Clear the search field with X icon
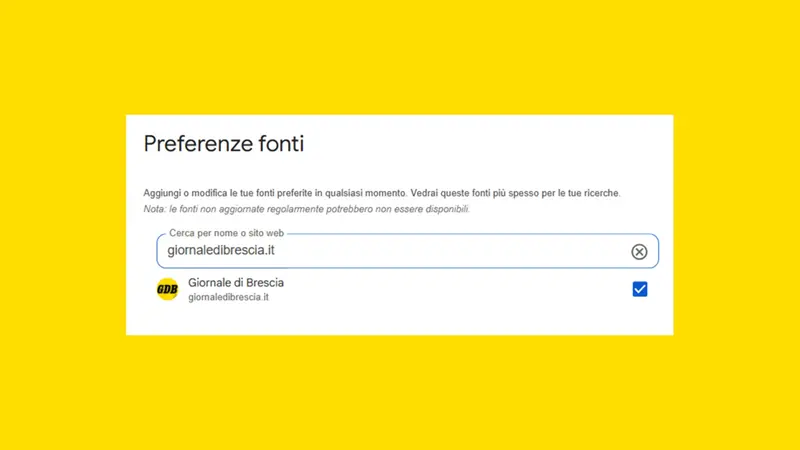This screenshot has width=800, height=450. tap(639, 252)
